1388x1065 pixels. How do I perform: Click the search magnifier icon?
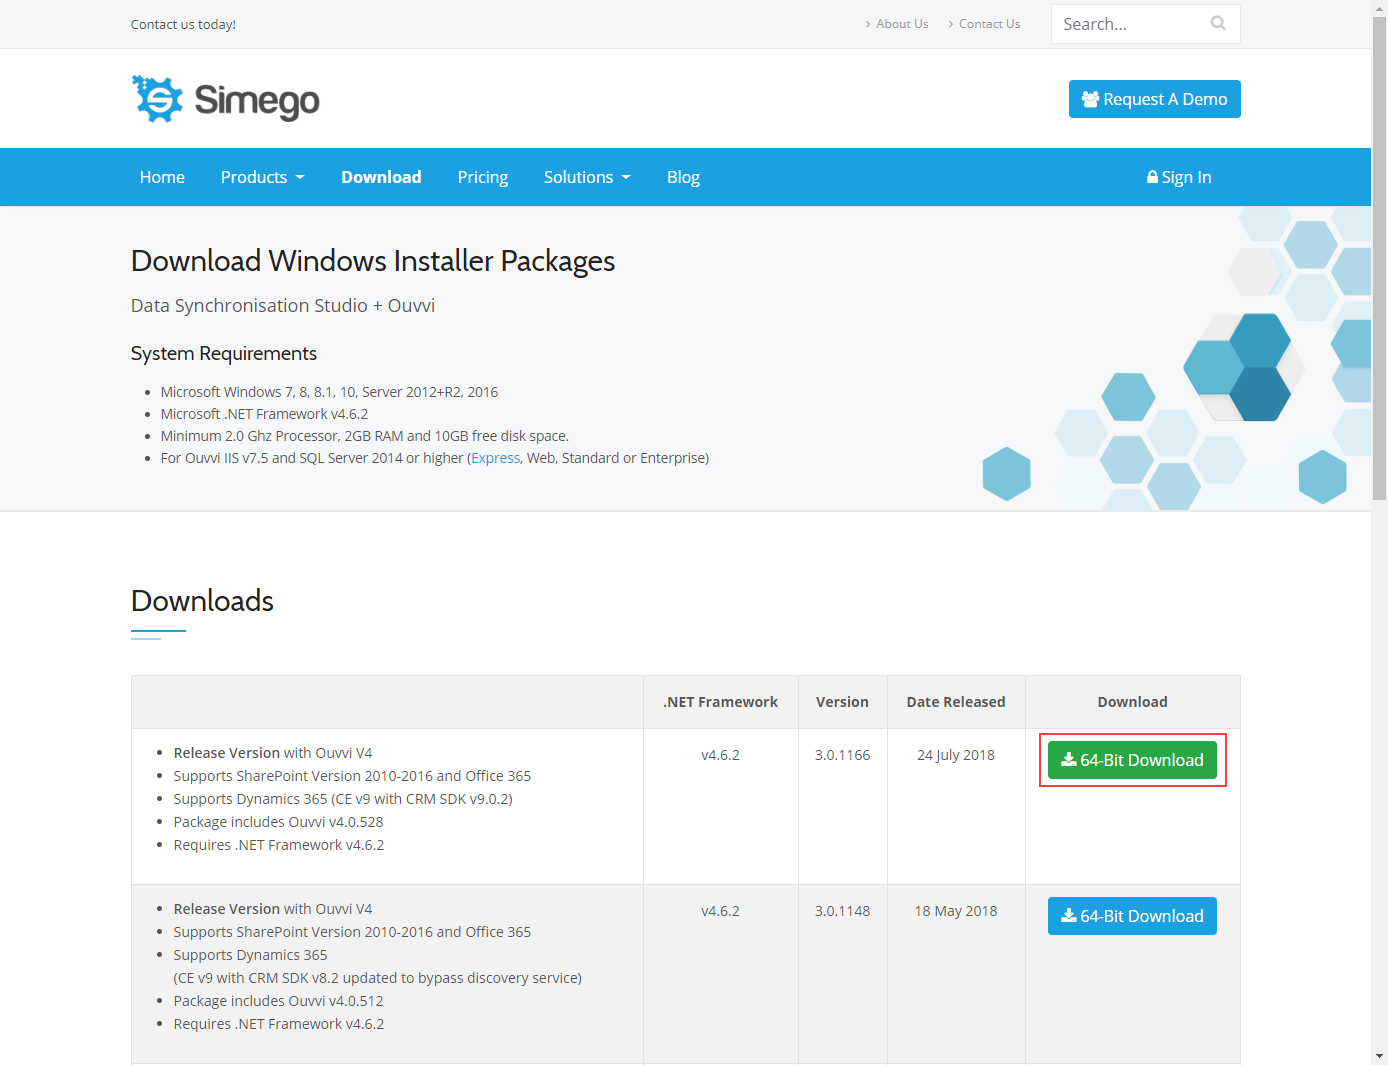click(1218, 23)
